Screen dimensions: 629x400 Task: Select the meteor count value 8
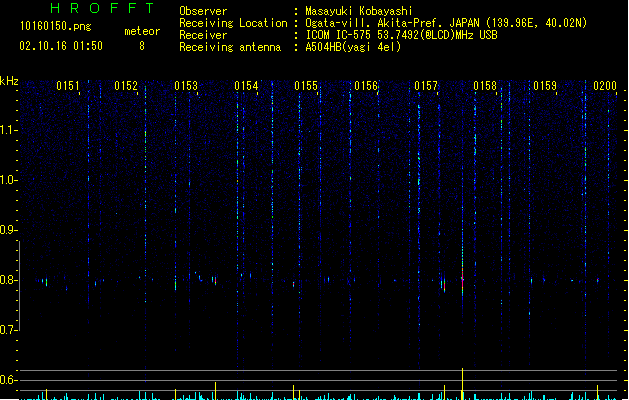tap(142, 46)
